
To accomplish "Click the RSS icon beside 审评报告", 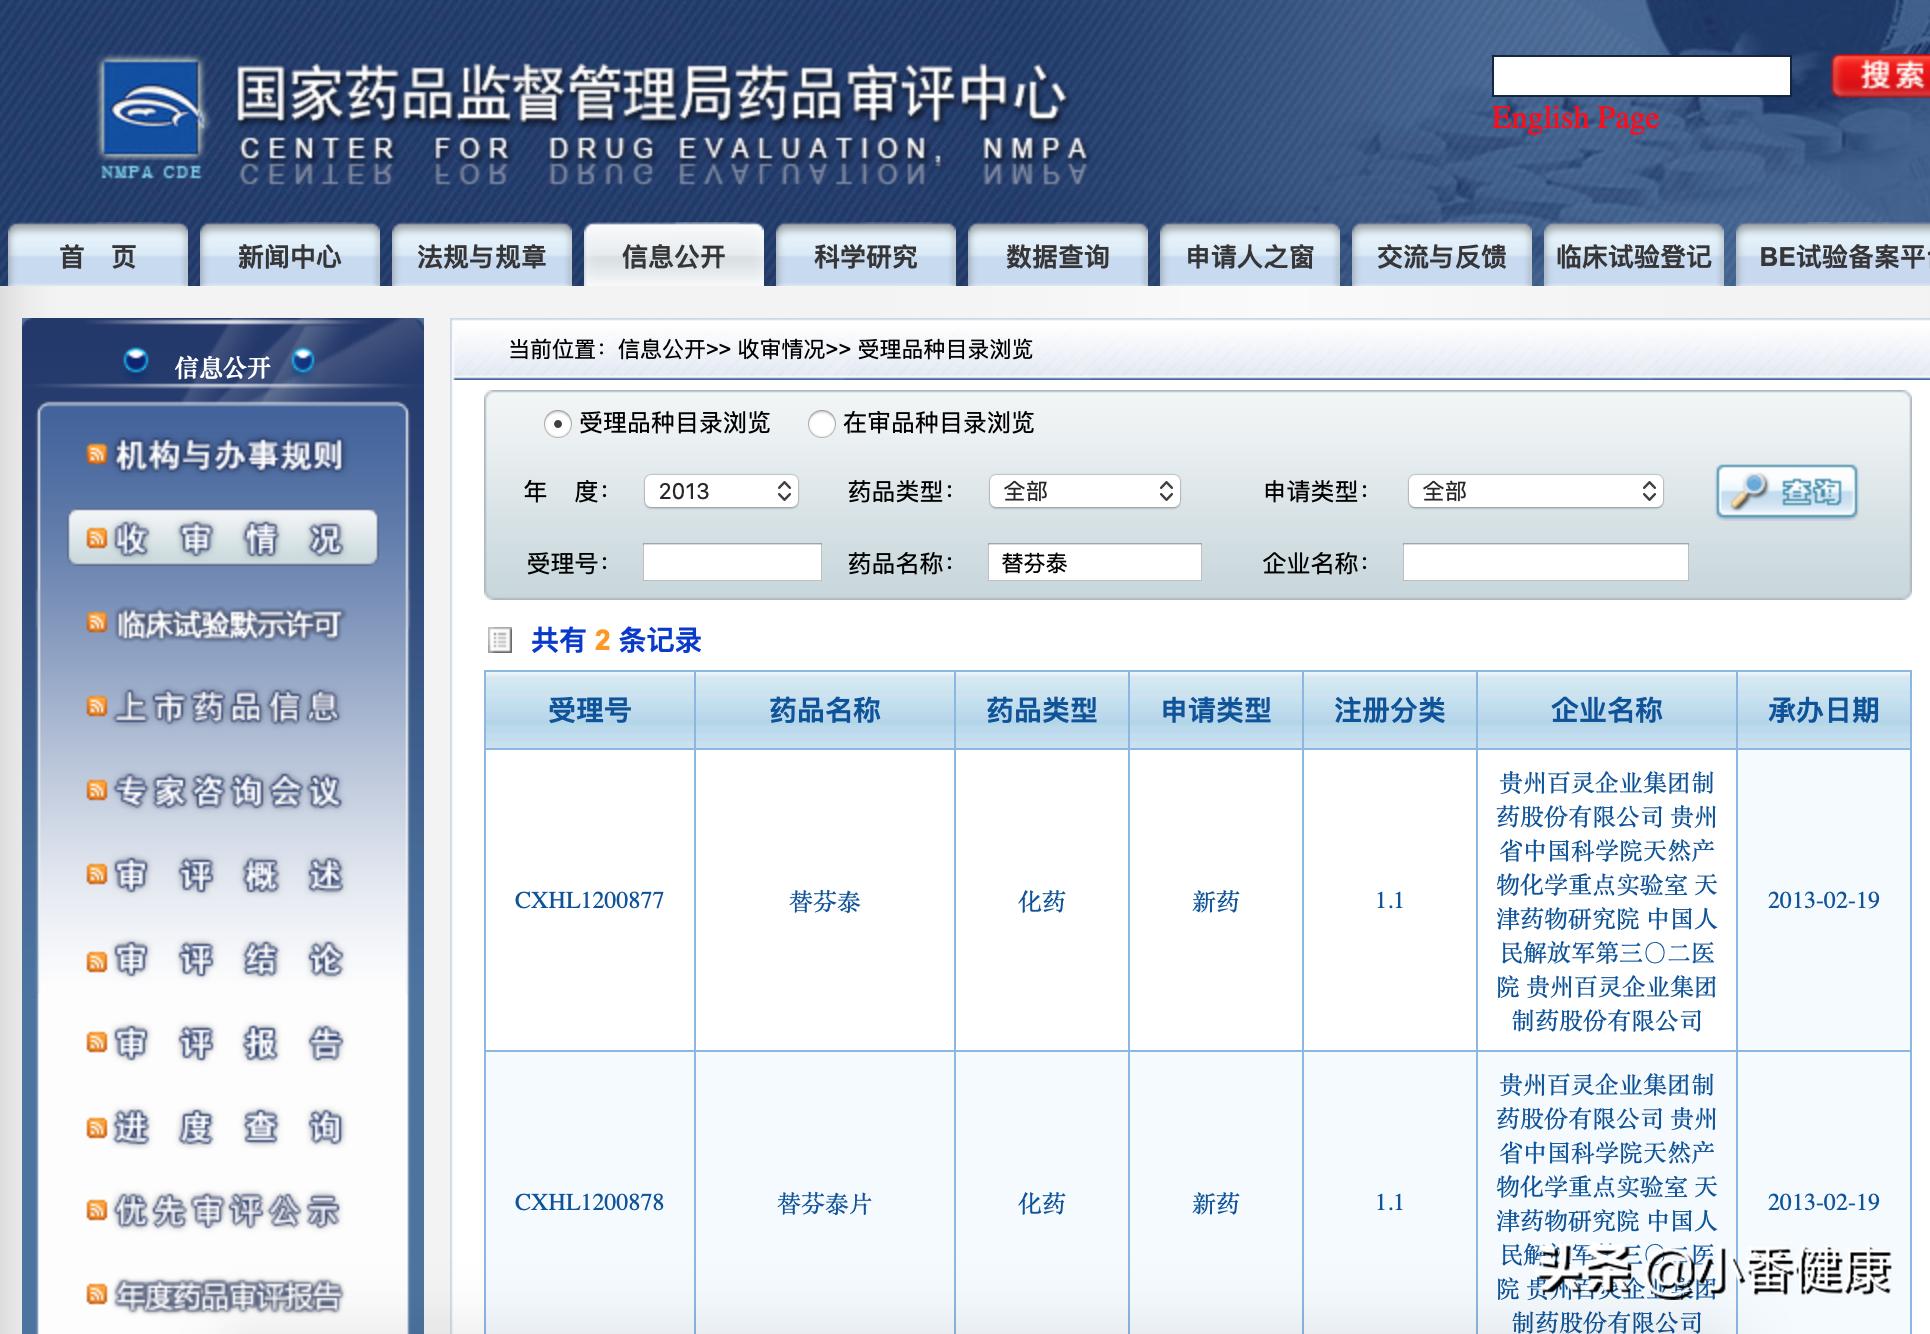I will pyautogui.click(x=95, y=1044).
